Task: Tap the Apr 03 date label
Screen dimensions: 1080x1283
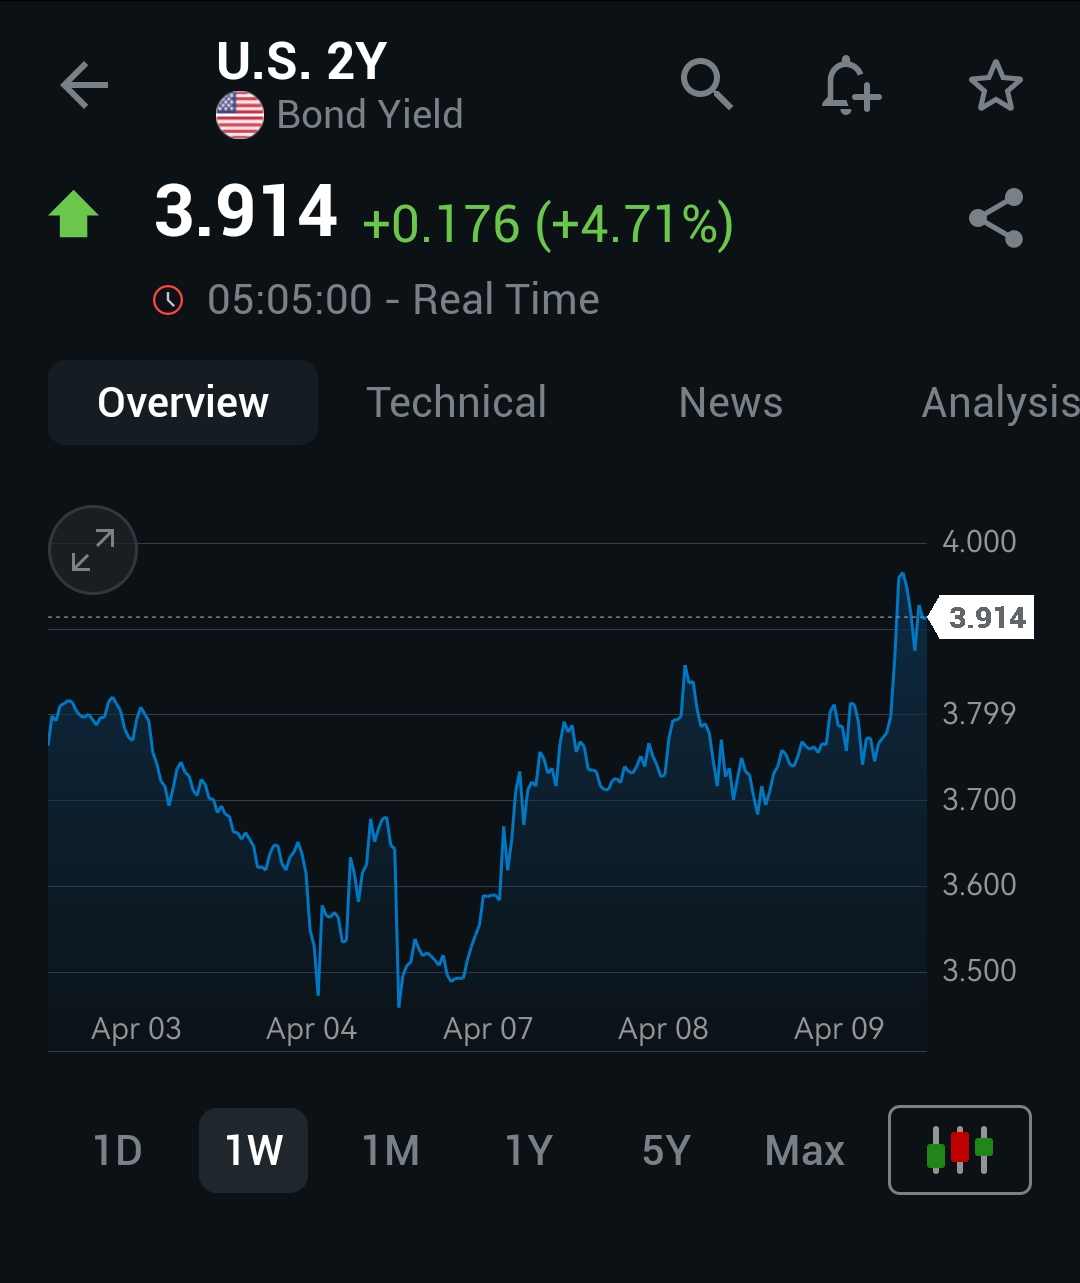Action: [136, 1029]
